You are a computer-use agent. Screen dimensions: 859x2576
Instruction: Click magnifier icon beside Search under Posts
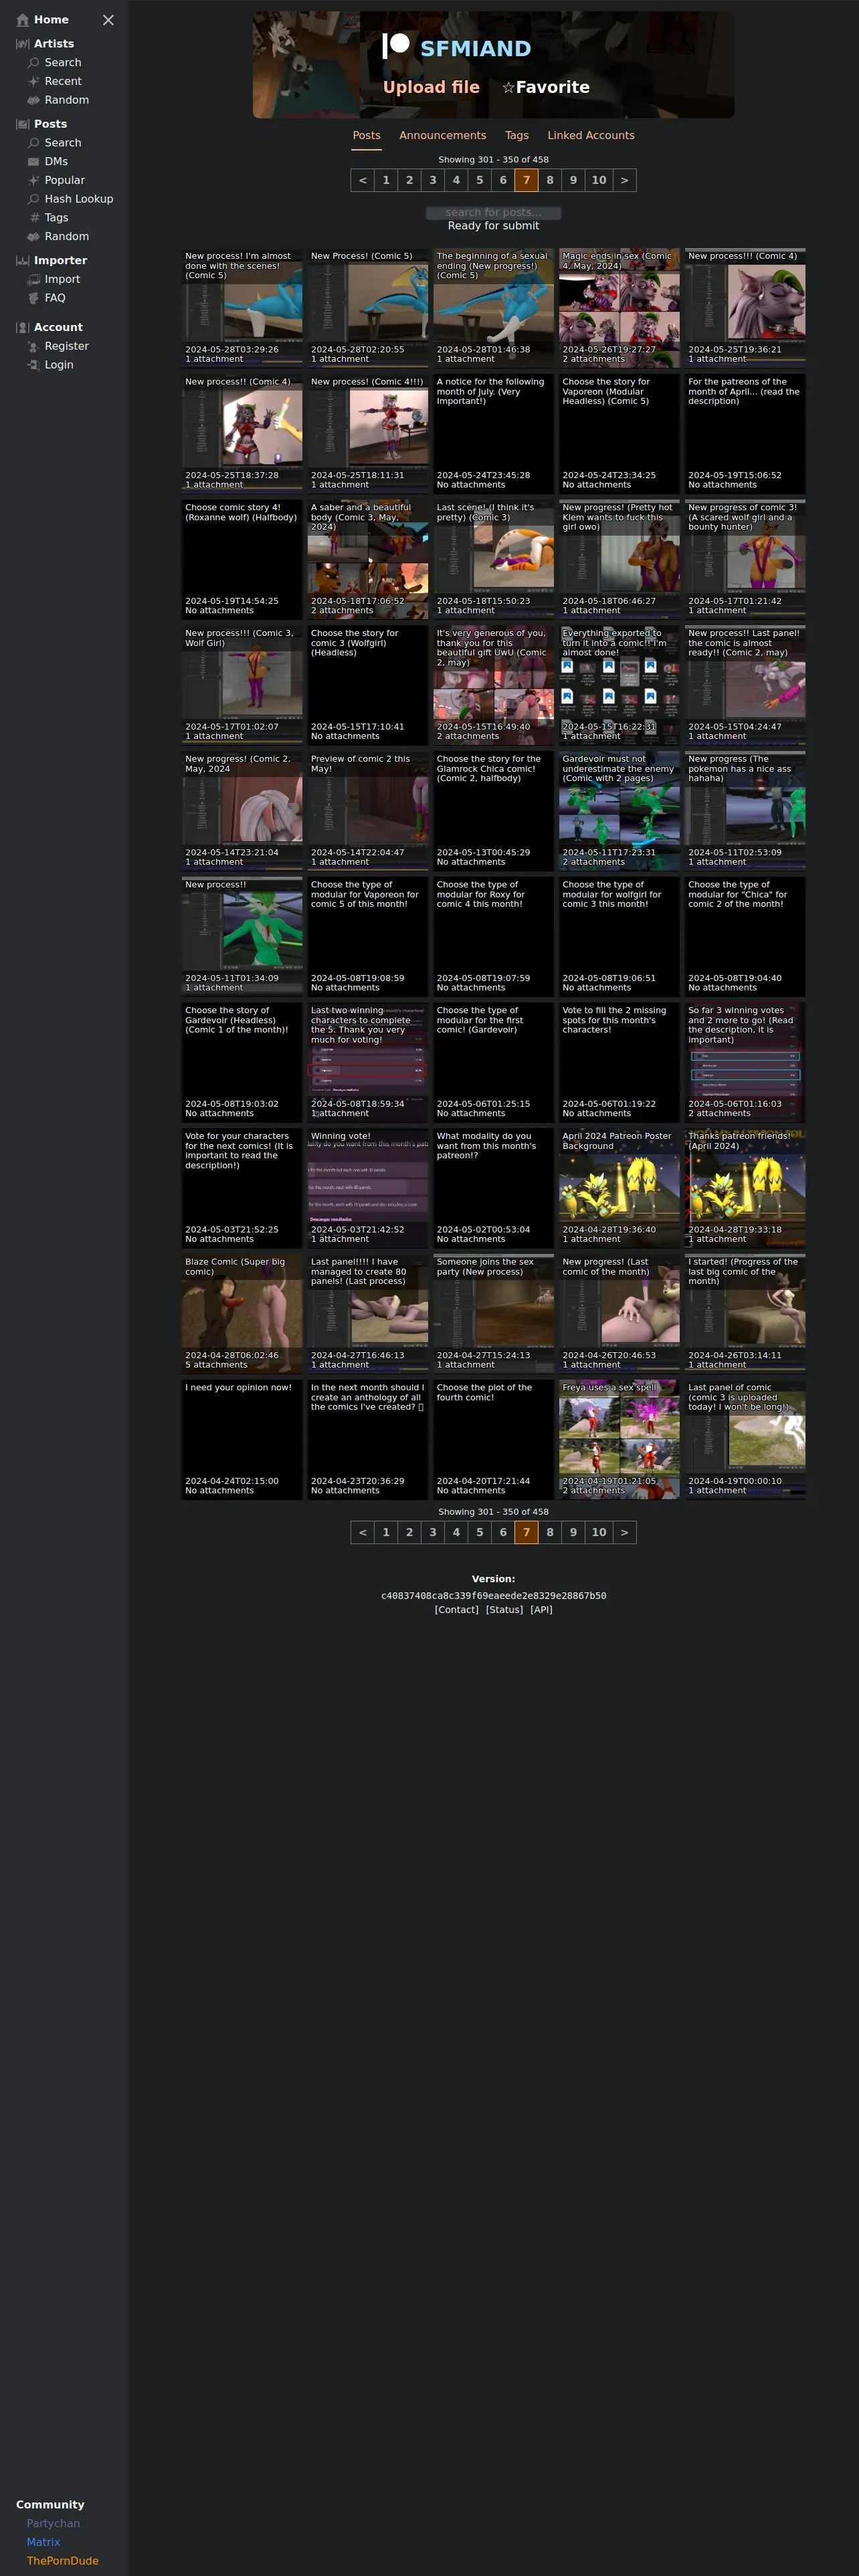point(34,143)
